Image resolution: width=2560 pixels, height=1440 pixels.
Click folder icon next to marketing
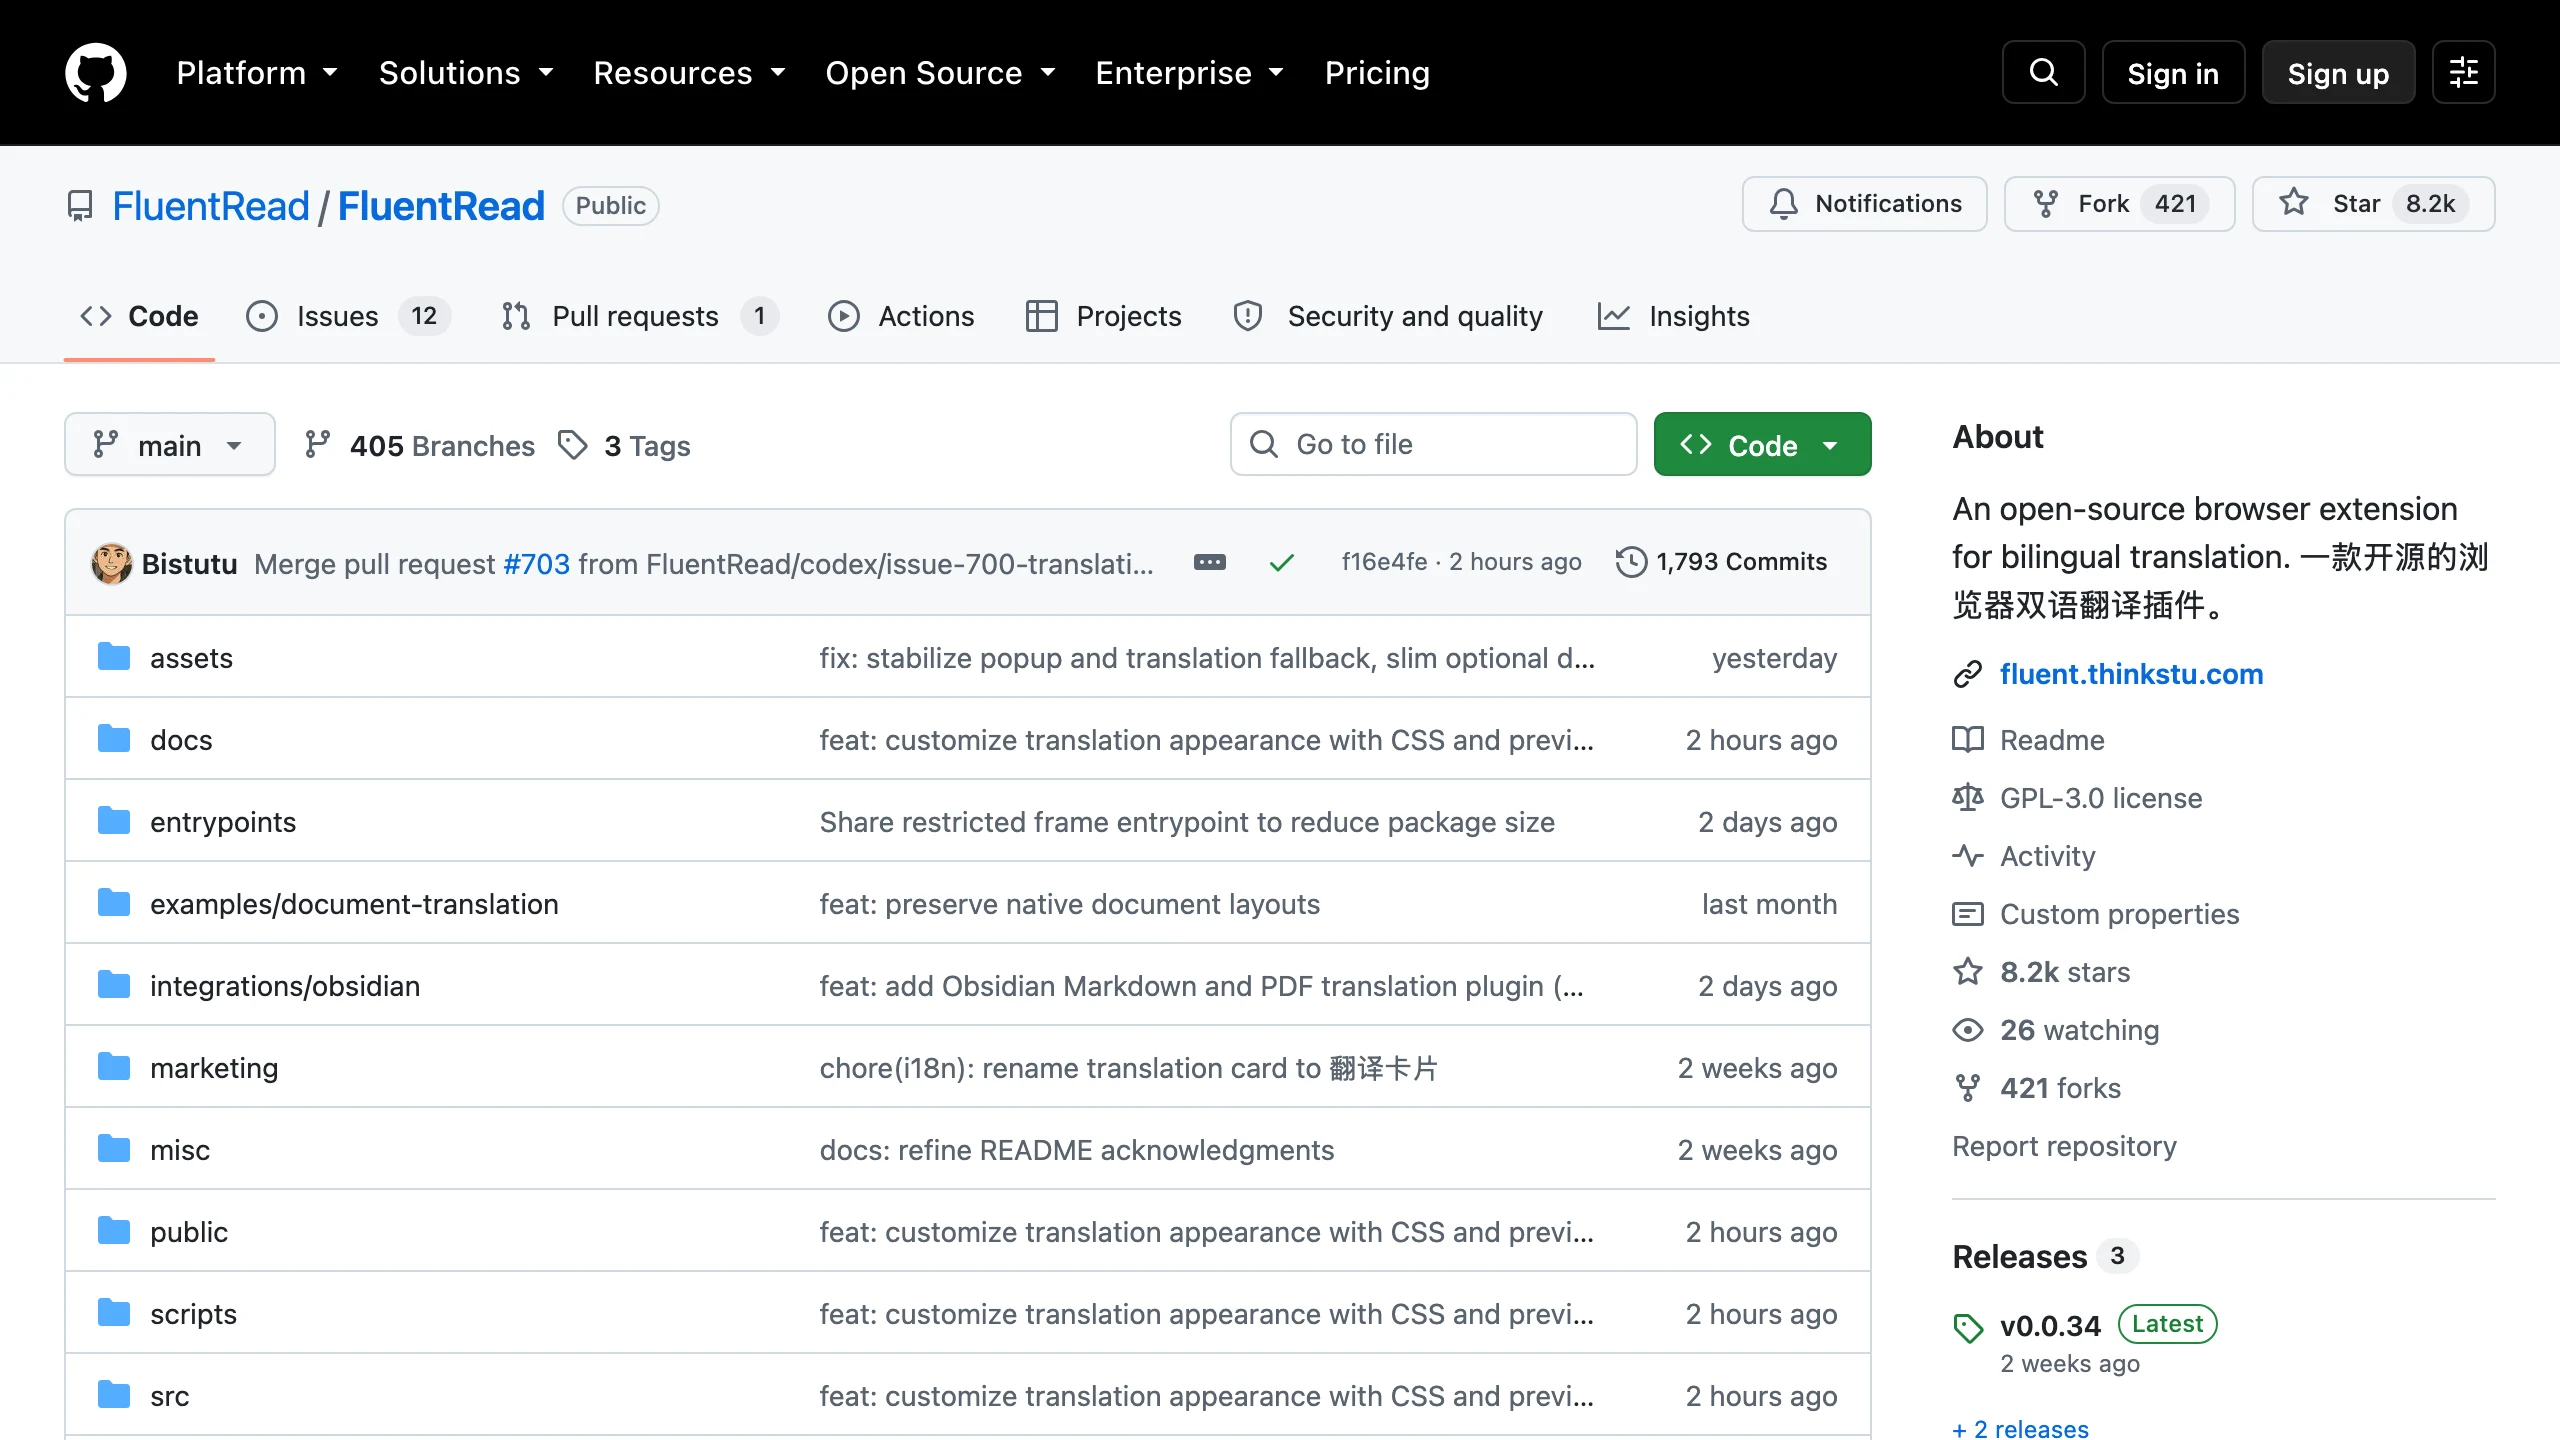click(114, 1067)
